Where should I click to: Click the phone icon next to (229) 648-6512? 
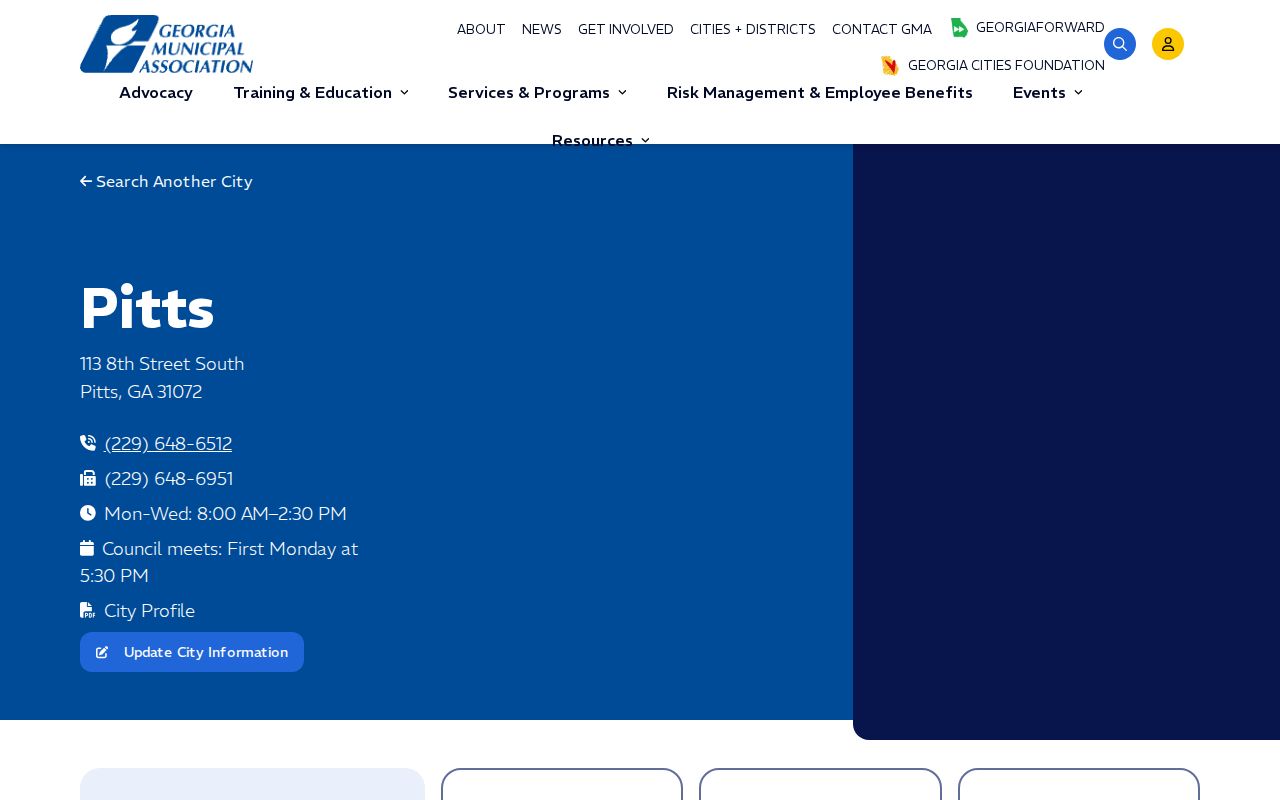[x=88, y=443]
